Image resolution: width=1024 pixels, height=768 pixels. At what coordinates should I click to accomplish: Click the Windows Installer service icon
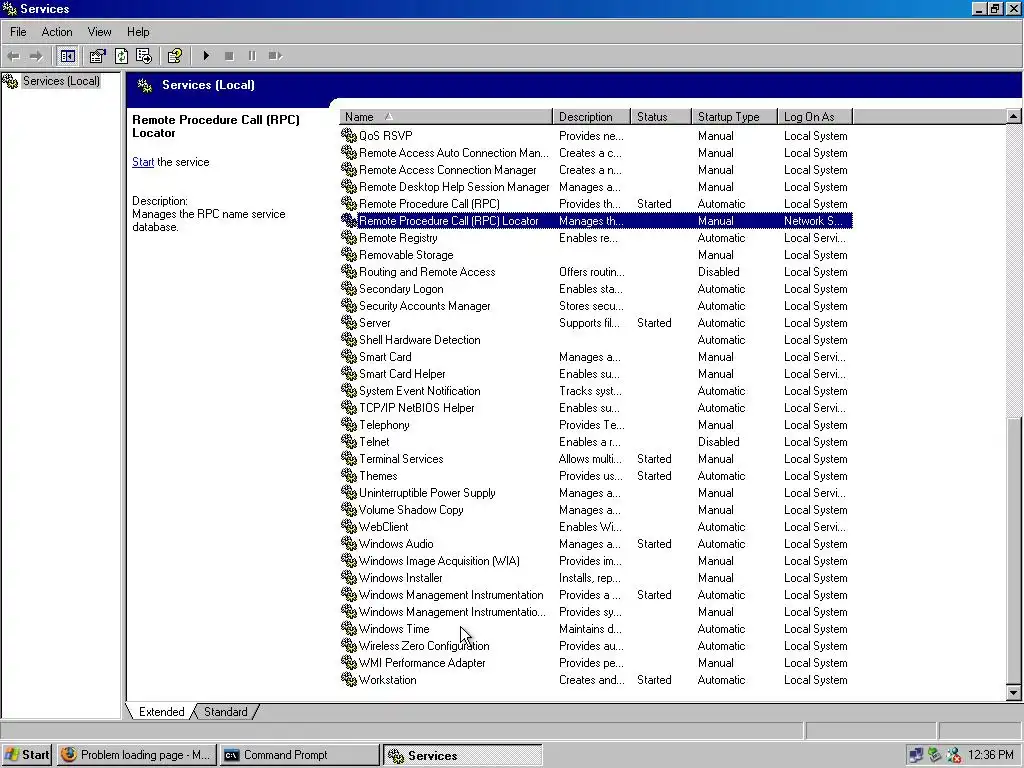click(x=349, y=577)
